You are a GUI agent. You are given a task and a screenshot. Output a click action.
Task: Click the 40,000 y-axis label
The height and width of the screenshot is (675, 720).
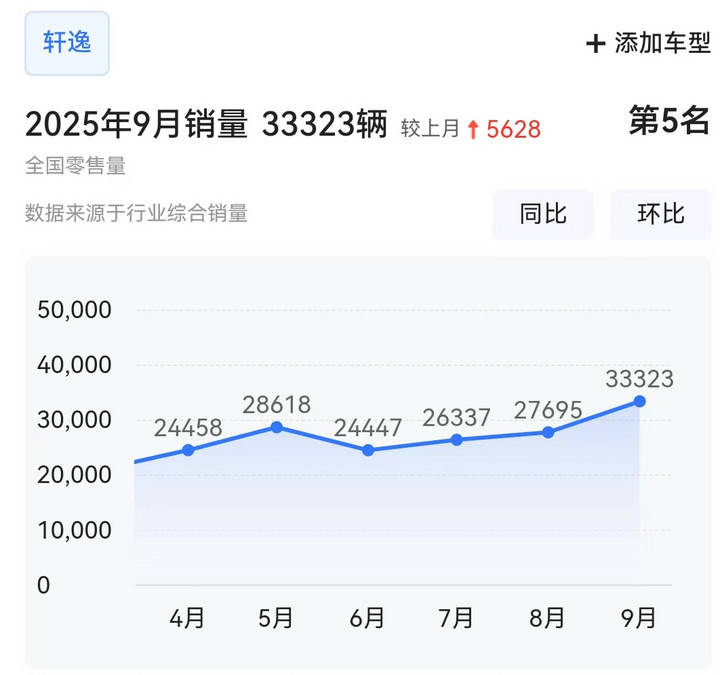tap(74, 365)
